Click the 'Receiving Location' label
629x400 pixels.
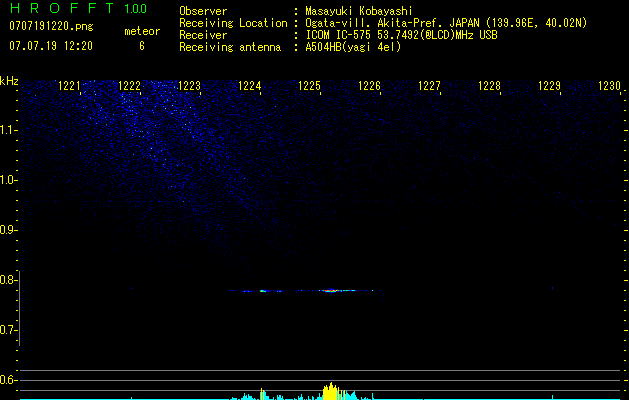click(233, 23)
